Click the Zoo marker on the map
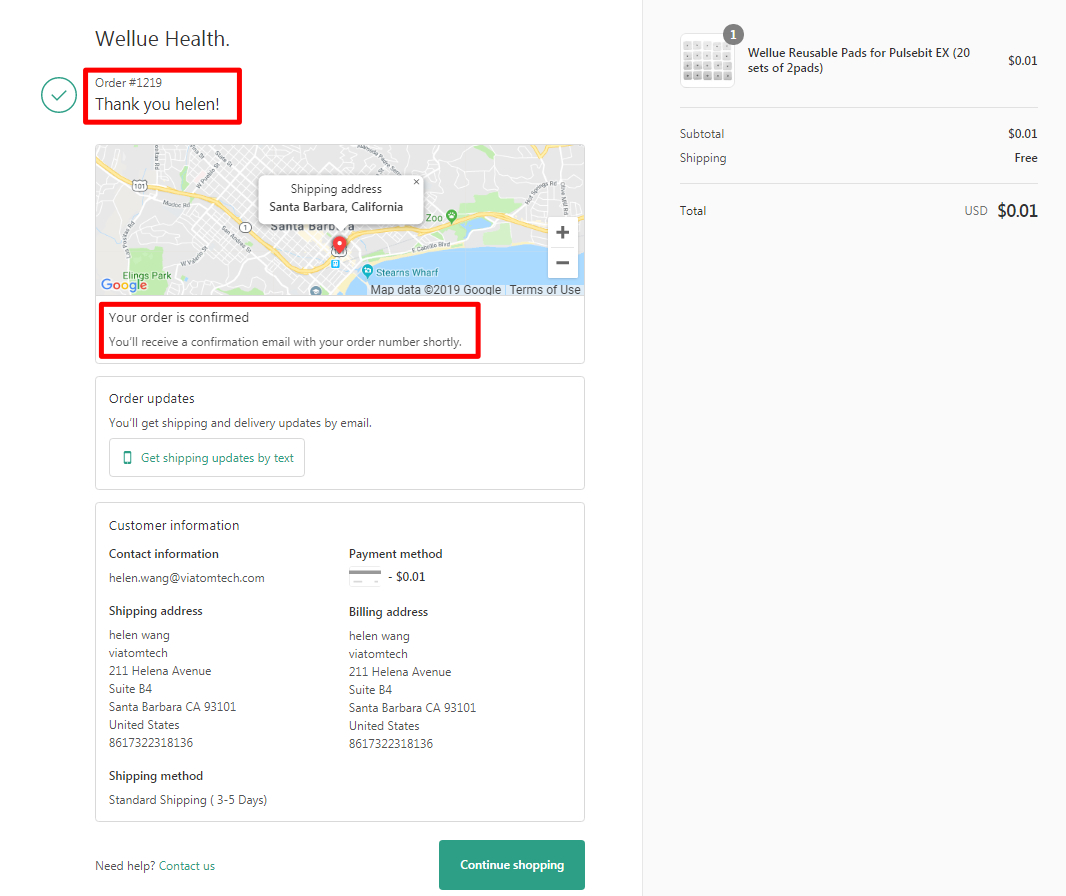The width and height of the screenshot is (1066, 896). [451, 217]
